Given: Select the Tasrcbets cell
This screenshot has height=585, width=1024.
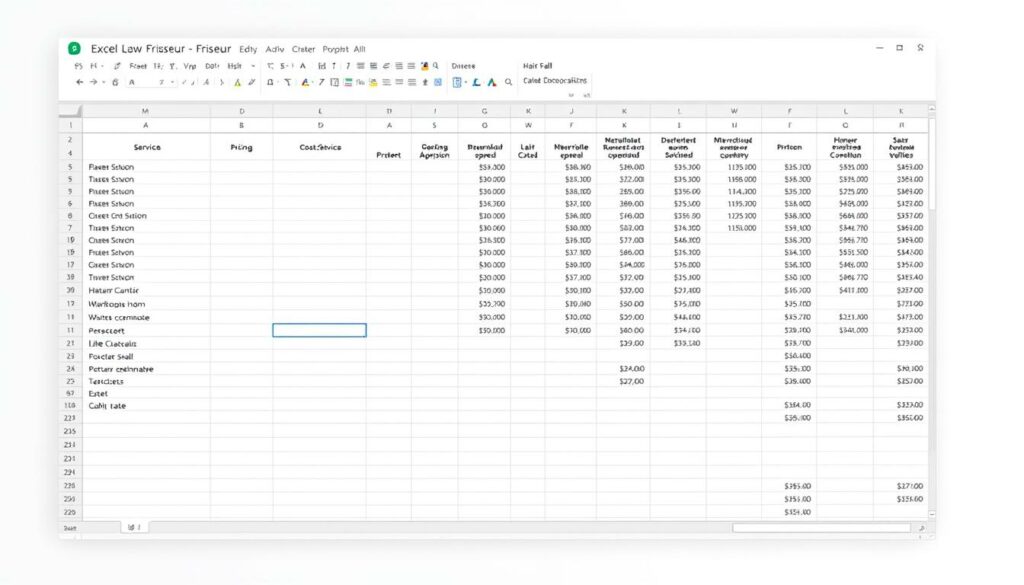Looking at the screenshot, I should pyautogui.click(x=146, y=381).
